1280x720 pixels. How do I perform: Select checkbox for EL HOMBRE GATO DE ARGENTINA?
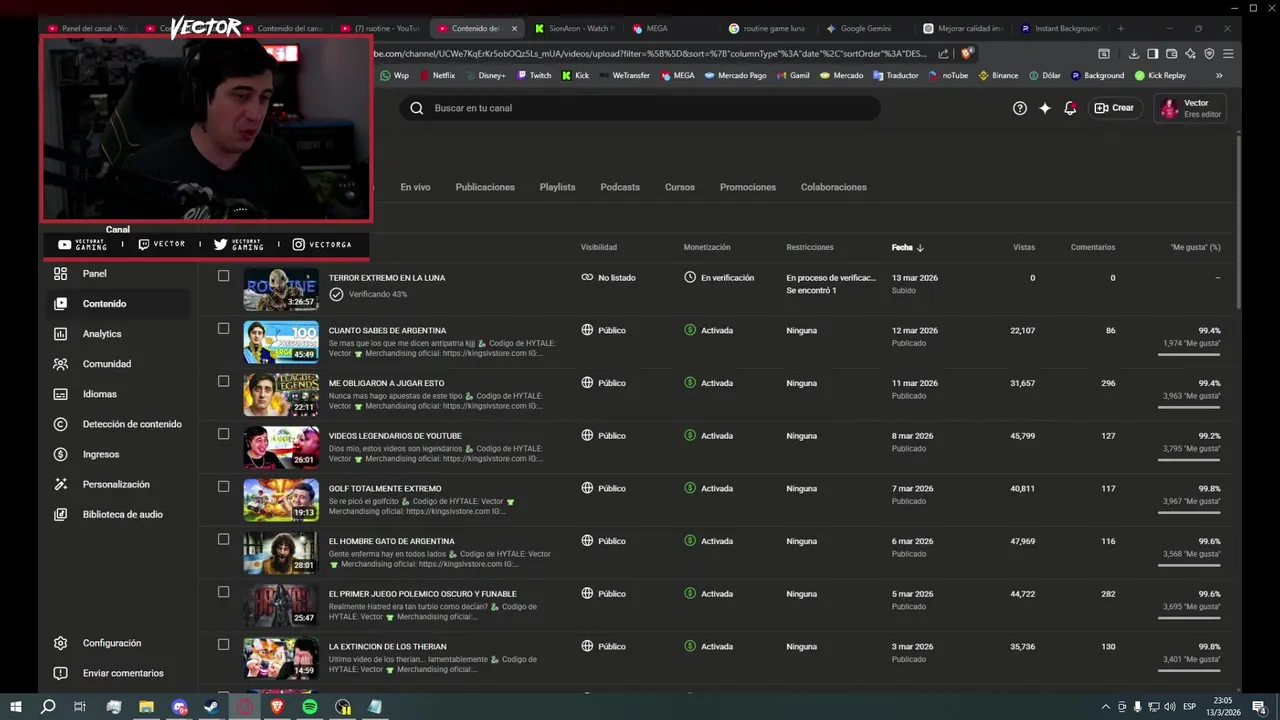[223, 539]
